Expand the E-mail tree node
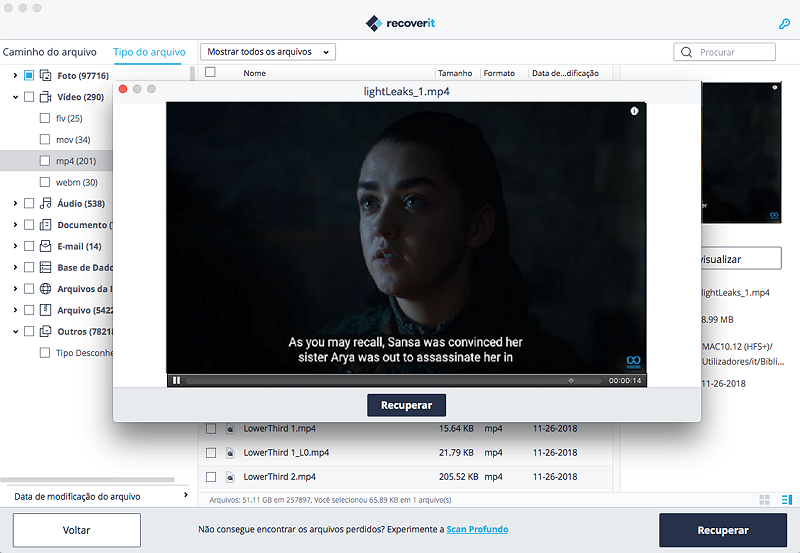This screenshot has height=553, width=800. pyautogui.click(x=15, y=246)
